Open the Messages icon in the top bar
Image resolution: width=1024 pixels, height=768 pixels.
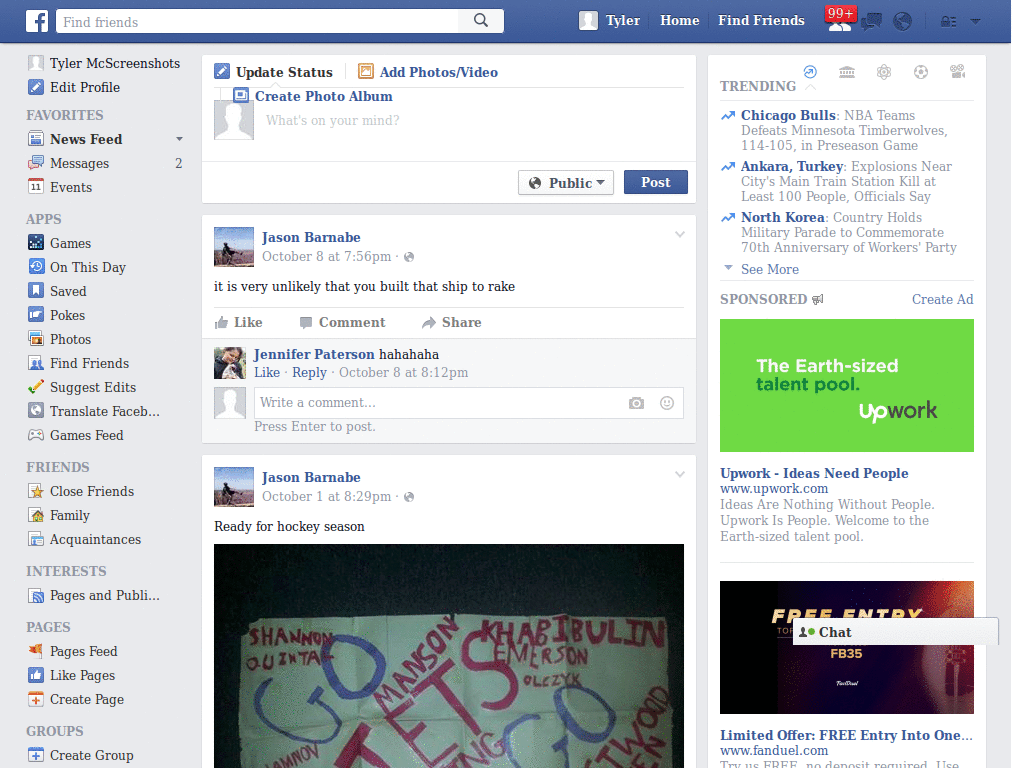click(870, 21)
